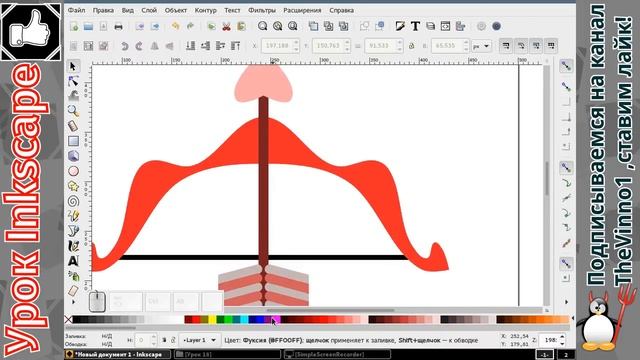Screen dimensions: 640x360
Task: Open the Слой menu
Action: coord(149,10)
